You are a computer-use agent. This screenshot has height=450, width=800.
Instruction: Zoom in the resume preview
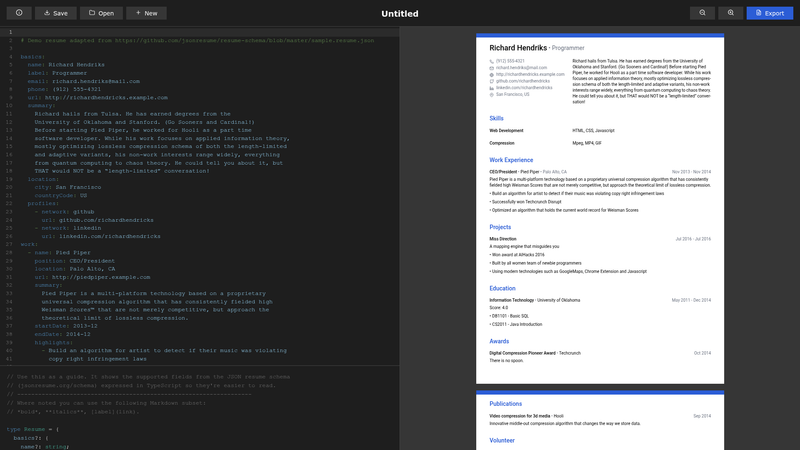click(x=731, y=13)
